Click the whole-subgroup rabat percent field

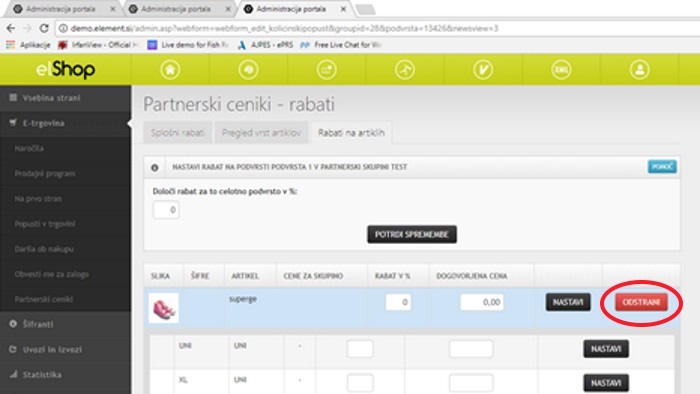point(166,210)
